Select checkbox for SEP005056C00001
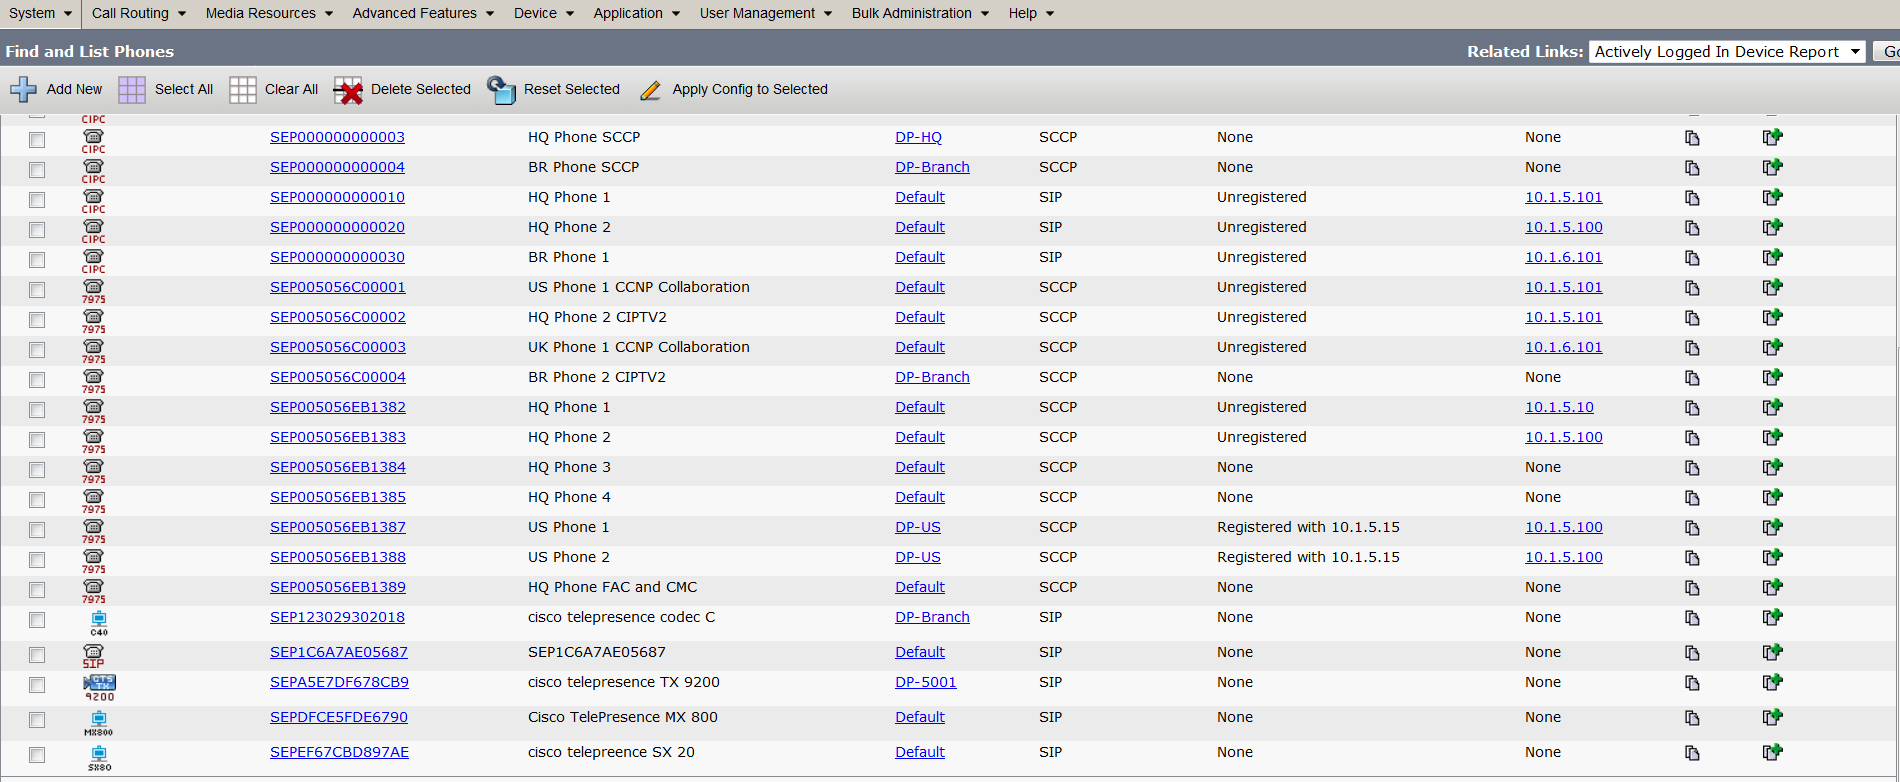The height and width of the screenshot is (782, 1900). pos(37,290)
